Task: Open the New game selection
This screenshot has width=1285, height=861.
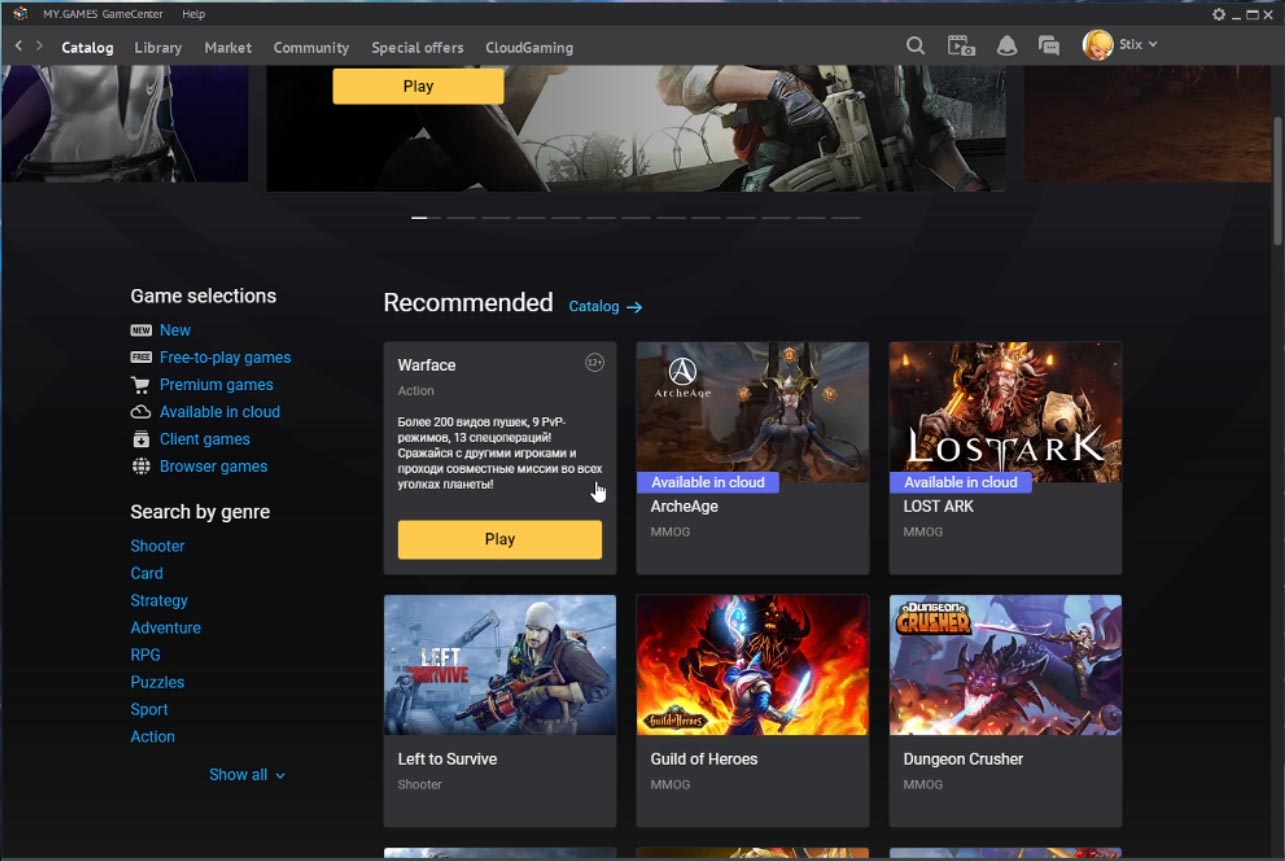Action: [x=175, y=330]
